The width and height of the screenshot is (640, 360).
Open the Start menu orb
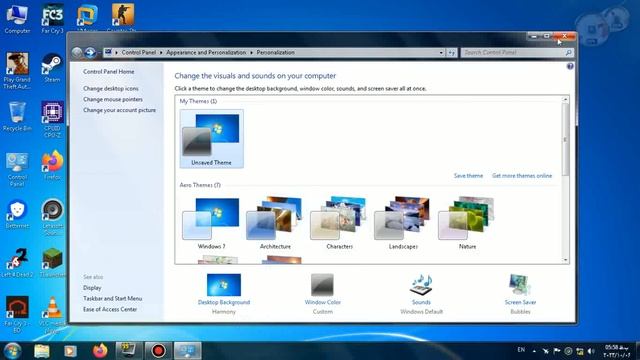[x=12, y=351]
